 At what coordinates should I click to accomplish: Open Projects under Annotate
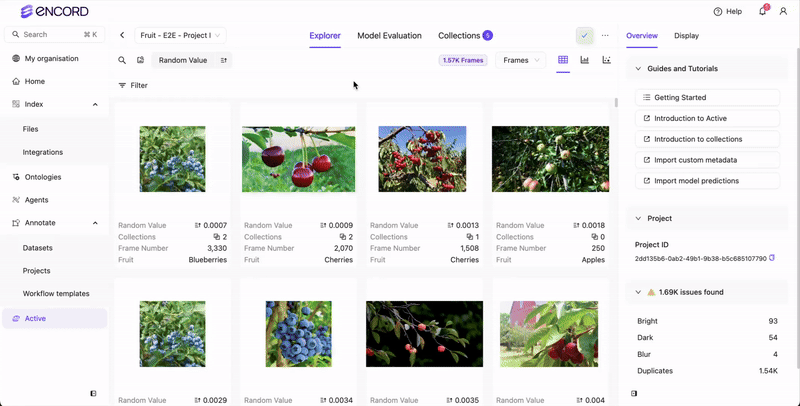click(x=36, y=271)
